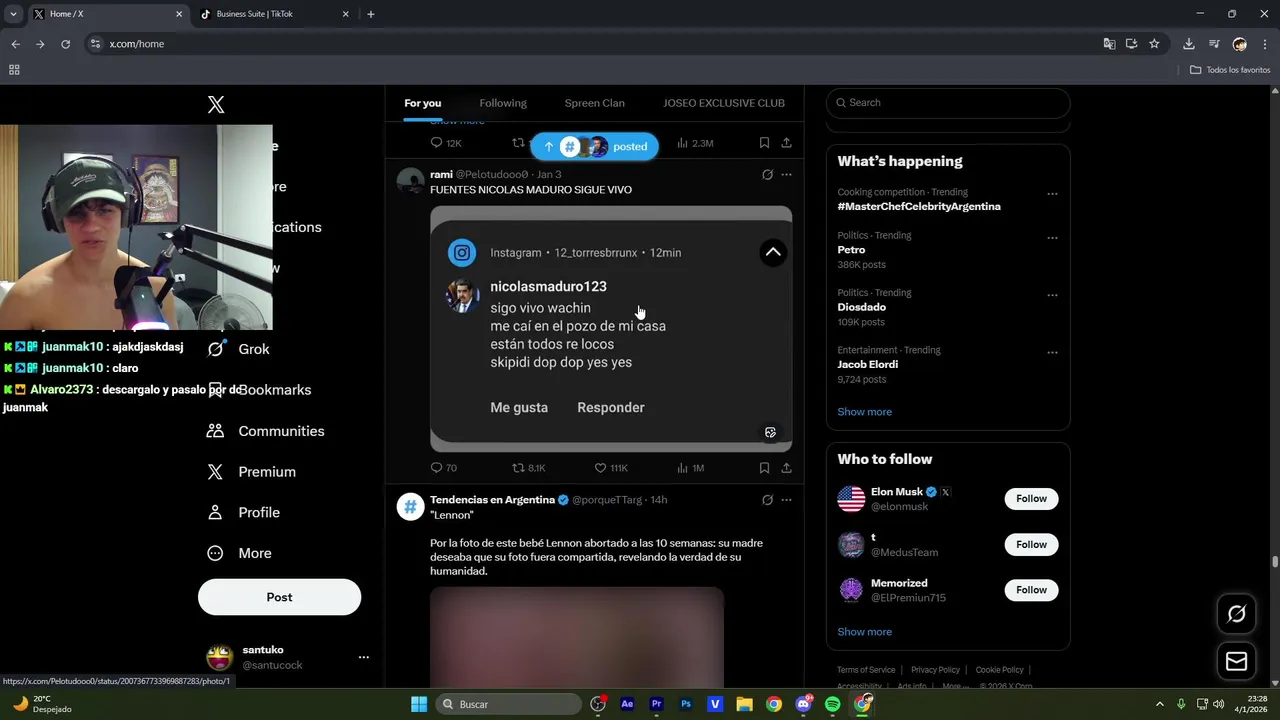Share the rami post
Viewport: 1280px width, 720px height.
[x=787, y=468]
